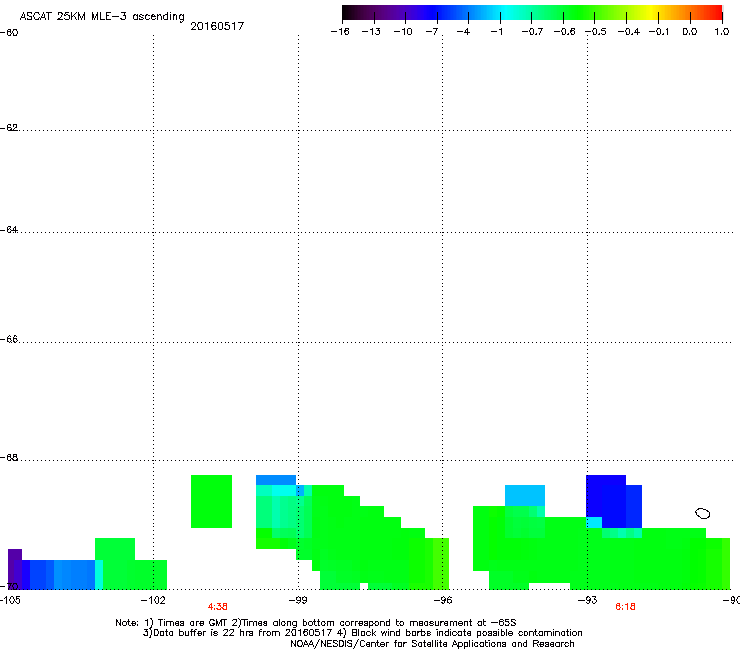Click the colorbar label -4
This screenshot has width=740, height=650.
tap(463, 32)
